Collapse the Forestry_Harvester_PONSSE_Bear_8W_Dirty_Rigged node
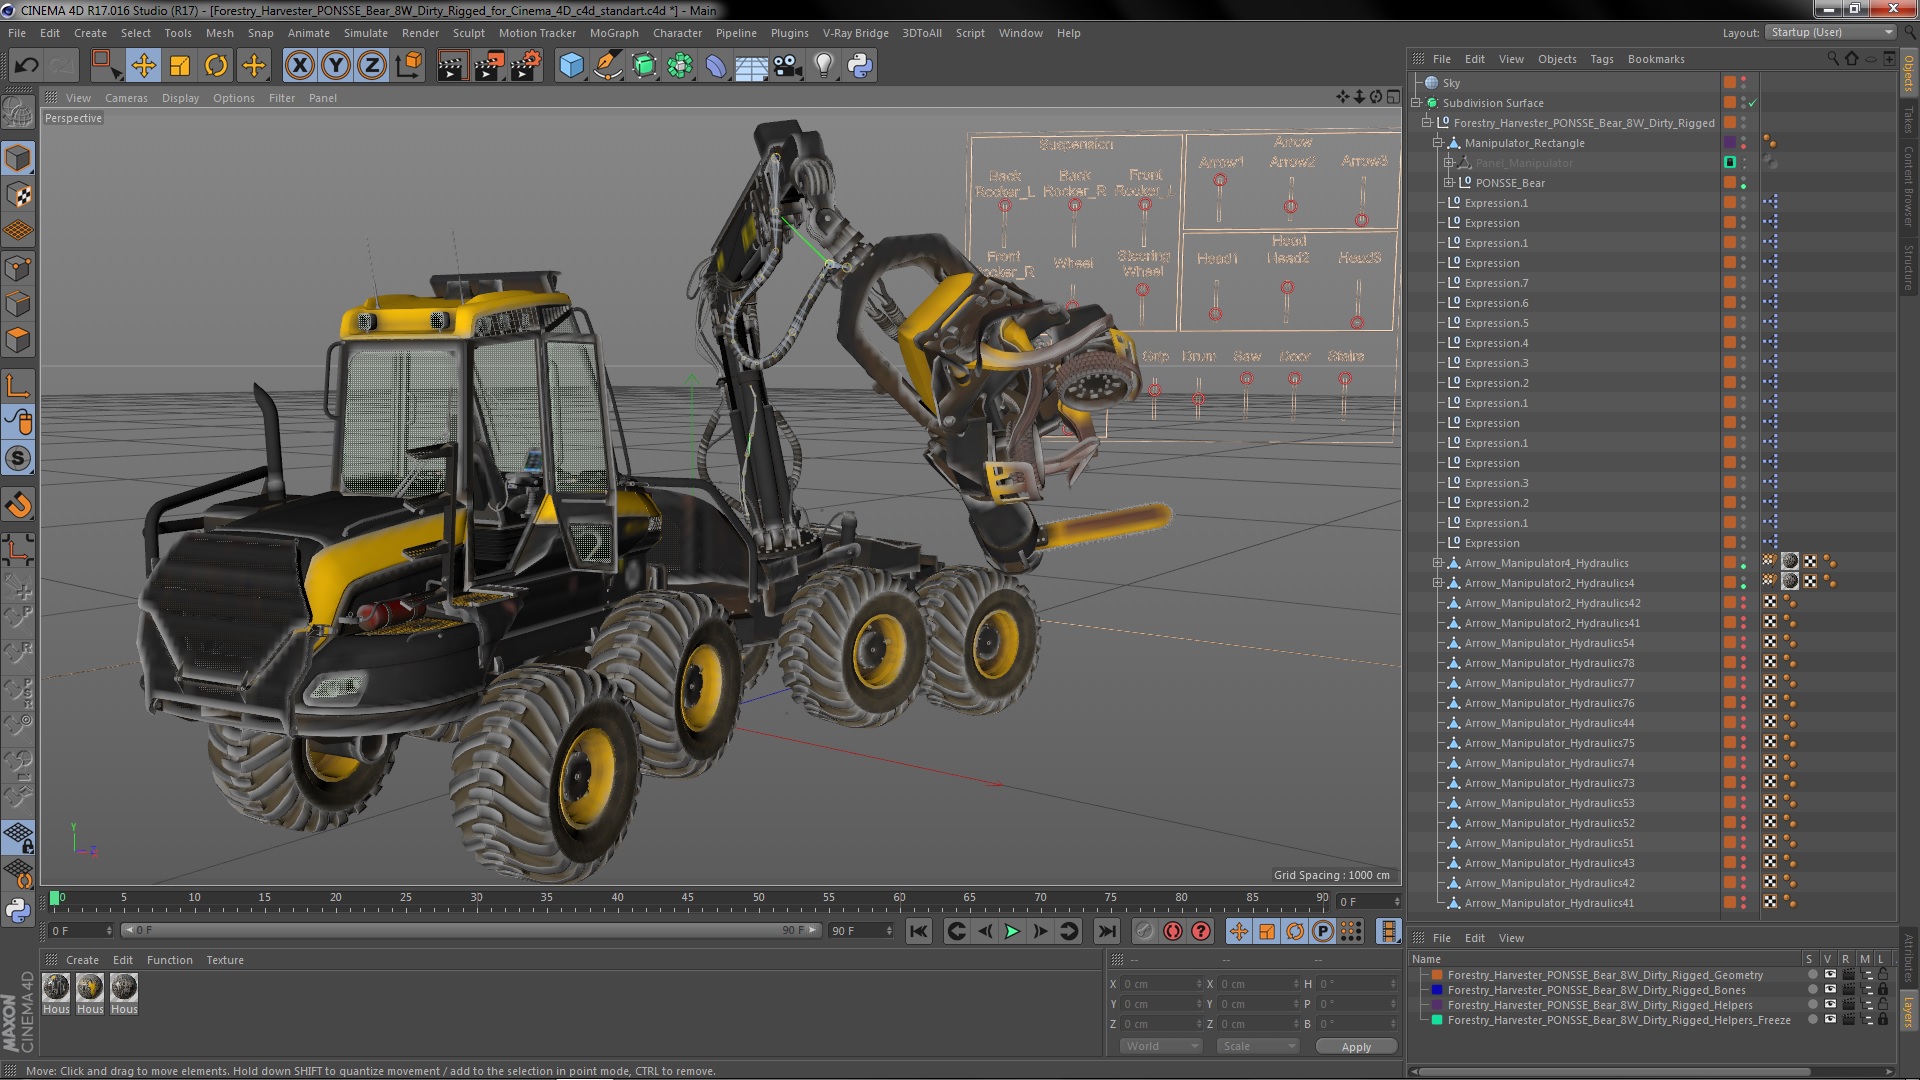 coord(1427,123)
